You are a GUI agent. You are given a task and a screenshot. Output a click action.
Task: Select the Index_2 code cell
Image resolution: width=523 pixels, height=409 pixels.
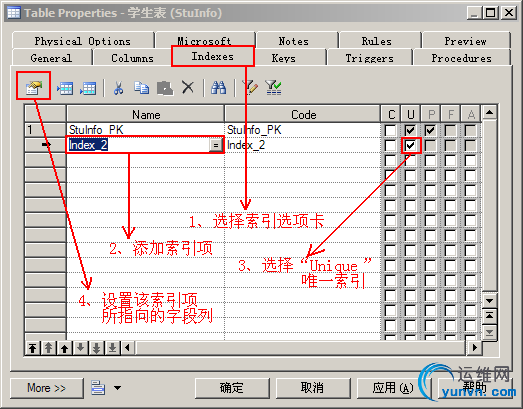pyautogui.click(x=303, y=145)
